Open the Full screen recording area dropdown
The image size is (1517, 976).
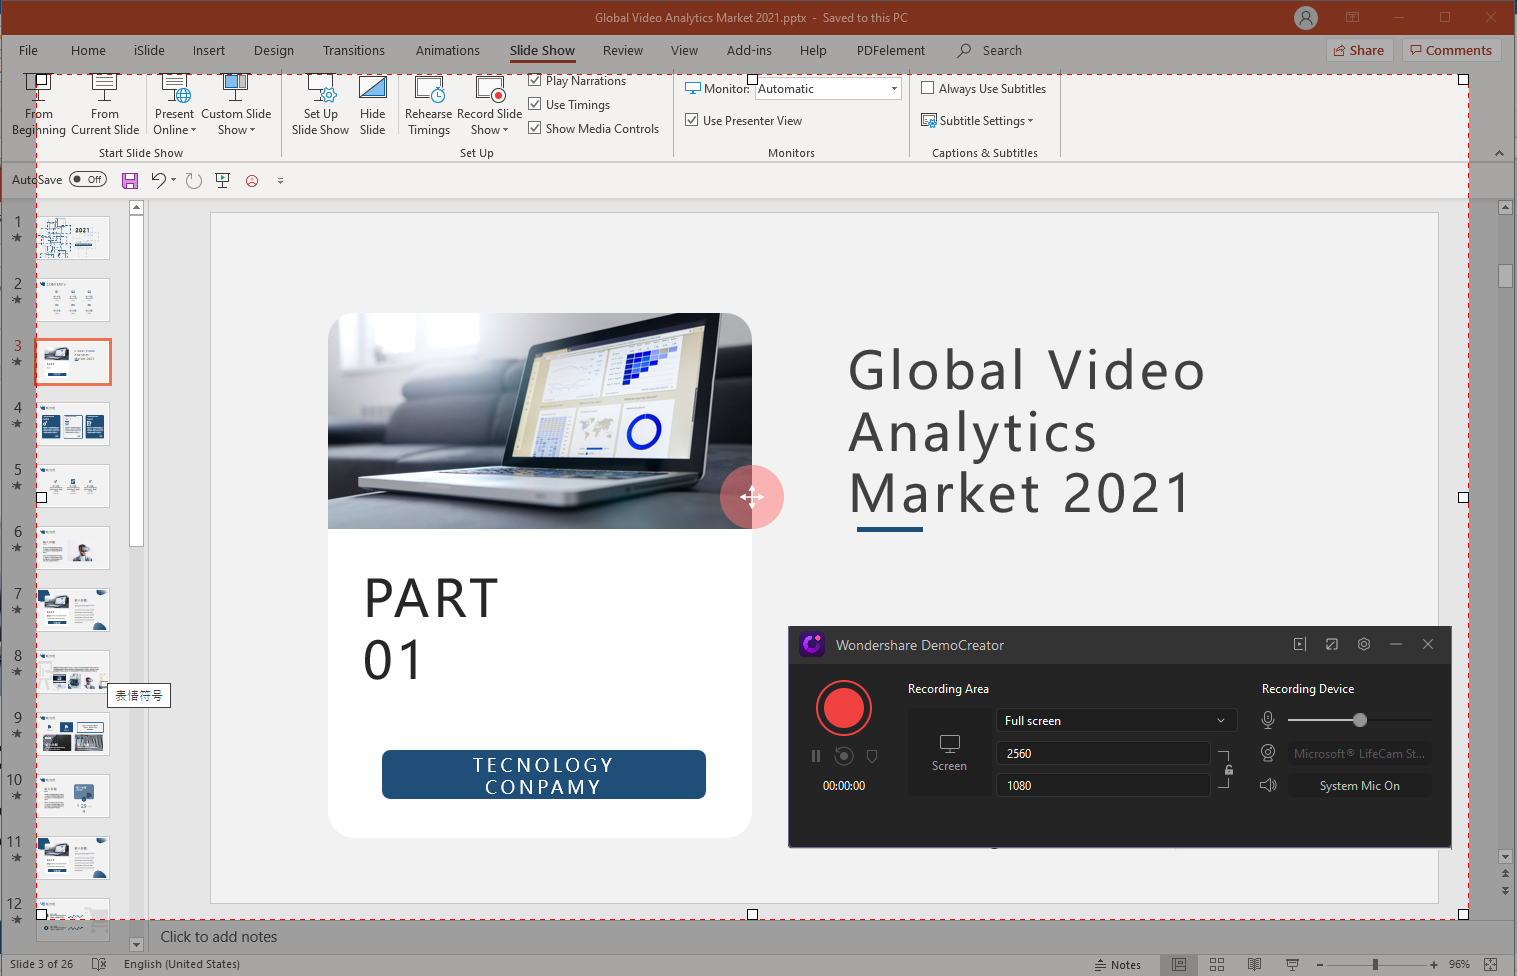pos(1115,721)
